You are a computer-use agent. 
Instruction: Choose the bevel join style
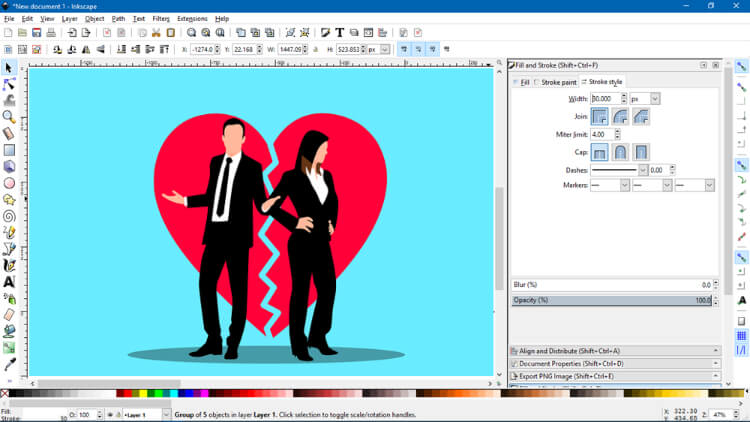click(x=641, y=117)
